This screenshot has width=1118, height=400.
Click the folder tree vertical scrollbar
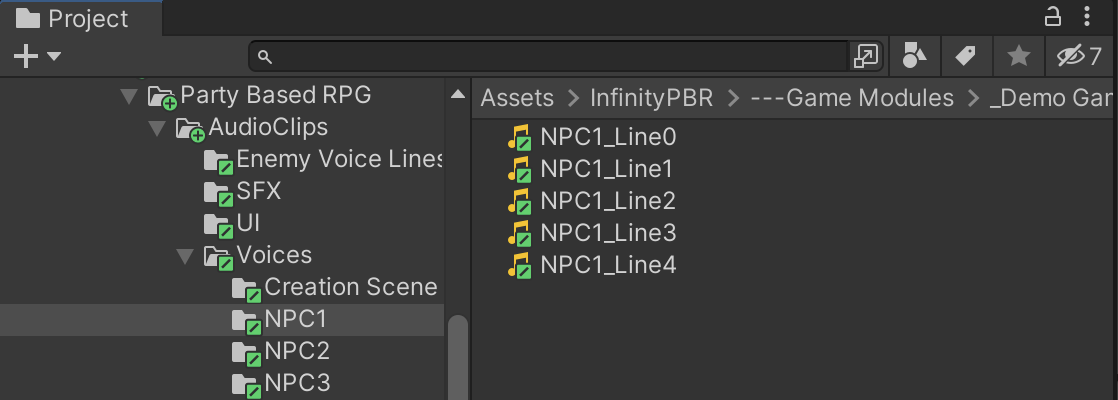click(457, 355)
